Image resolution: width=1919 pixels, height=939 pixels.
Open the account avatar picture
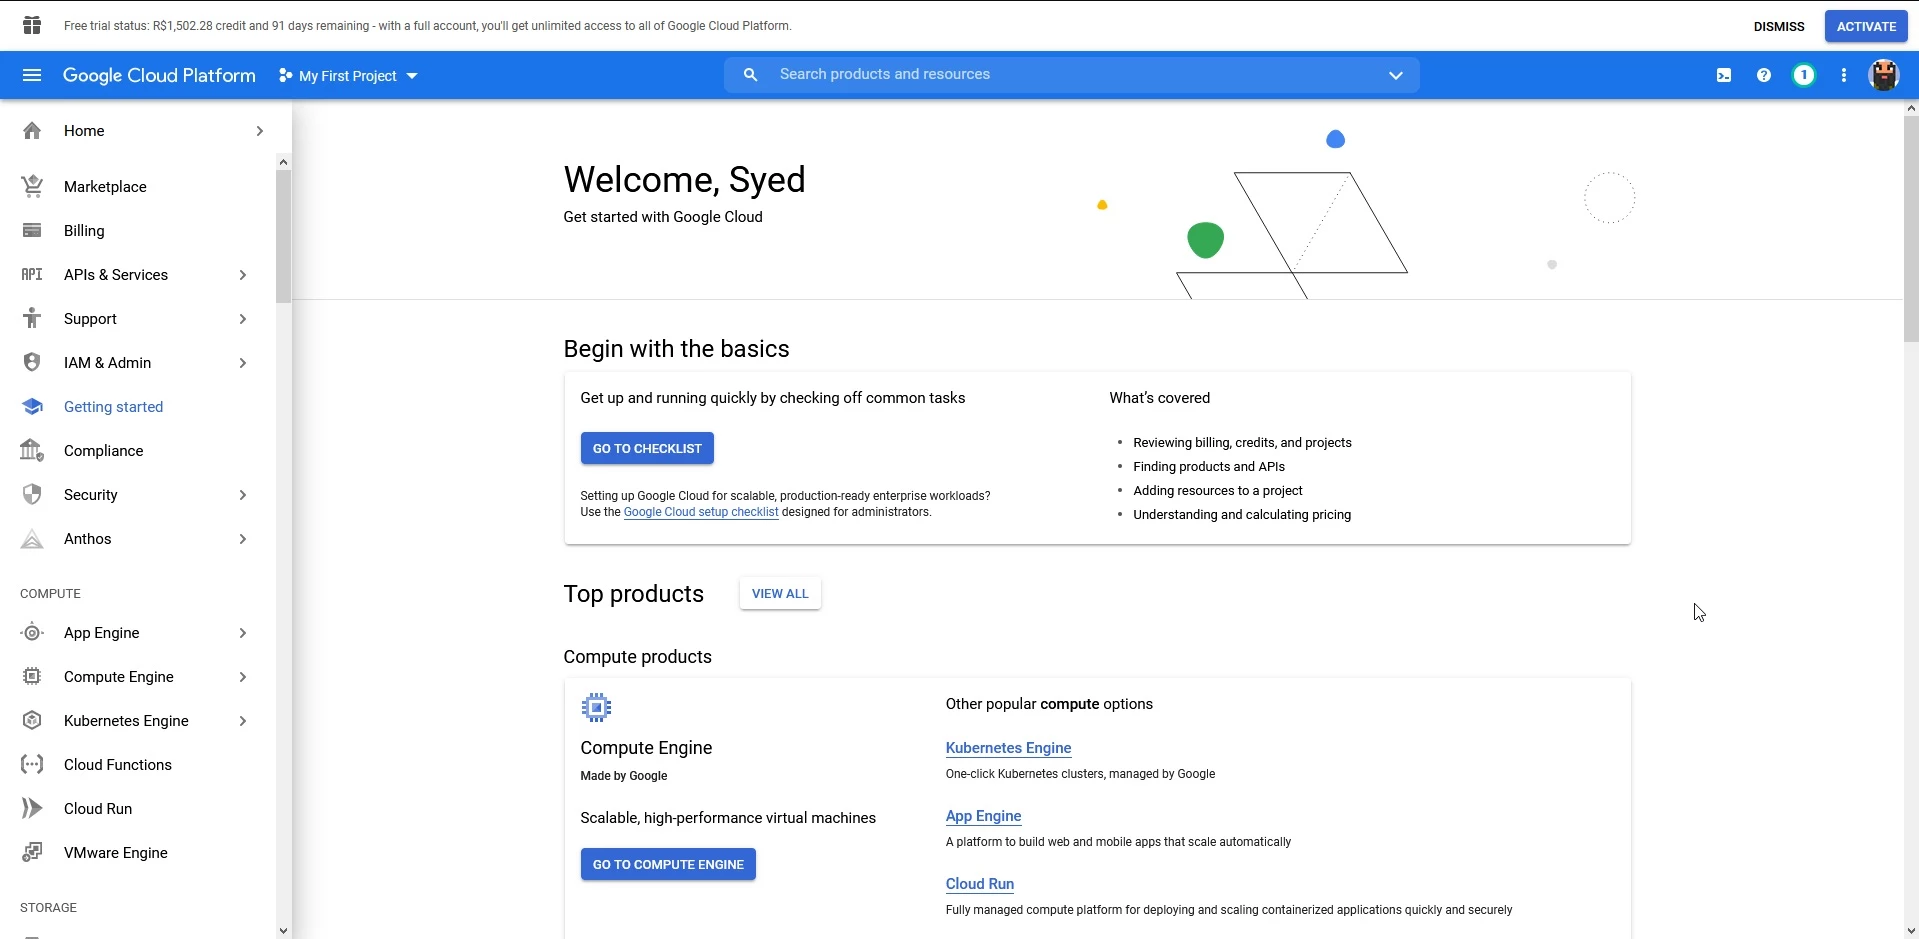point(1884,75)
